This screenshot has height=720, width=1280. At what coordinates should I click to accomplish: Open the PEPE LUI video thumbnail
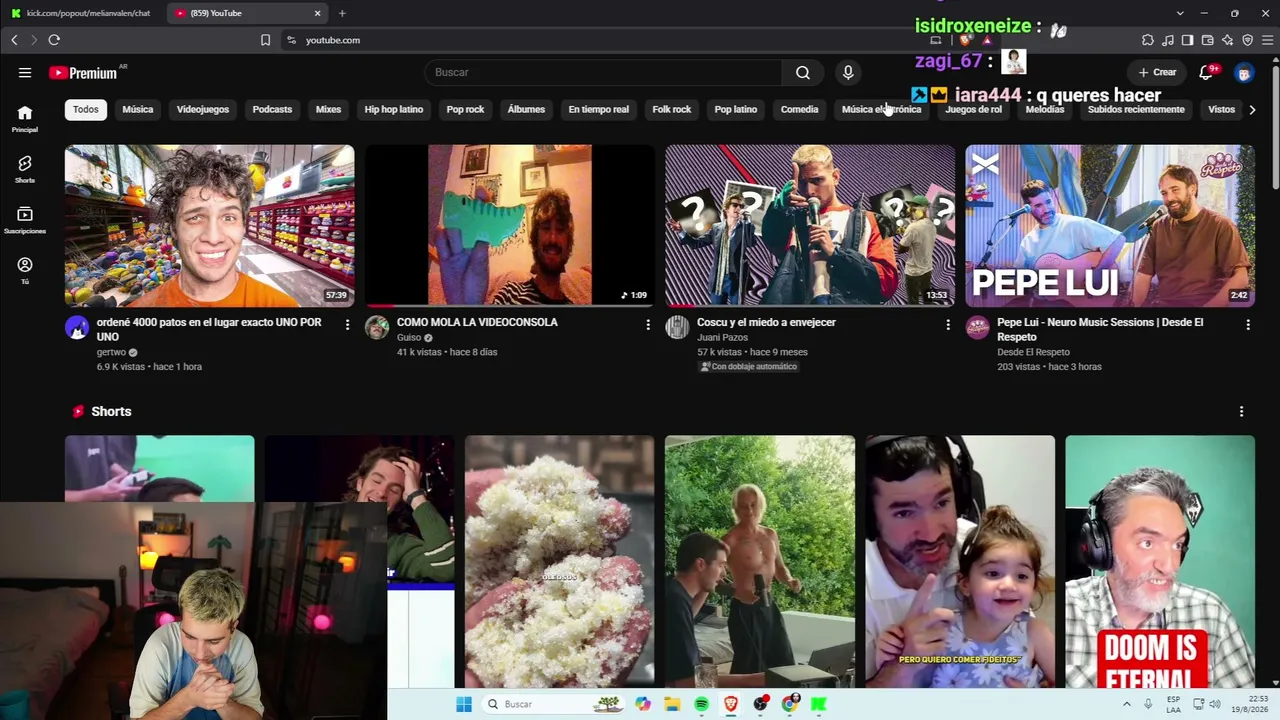[x=1110, y=226]
